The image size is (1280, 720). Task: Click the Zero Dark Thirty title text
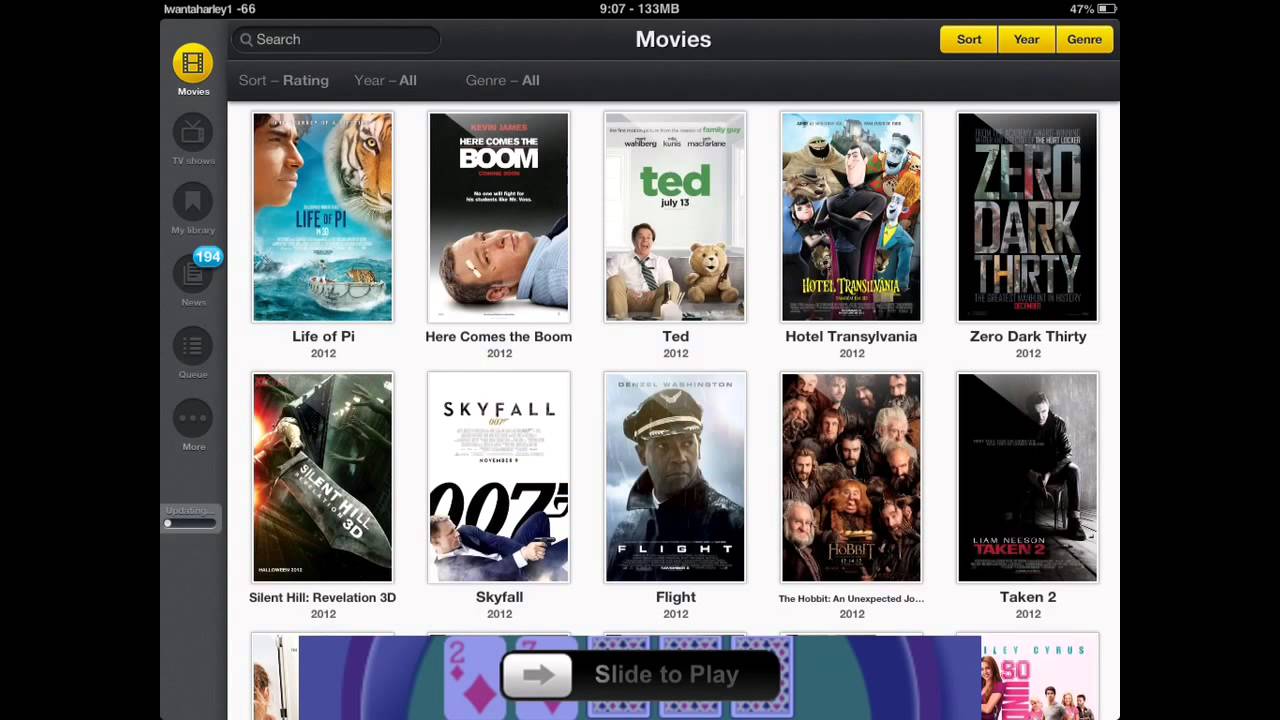(x=1028, y=336)
